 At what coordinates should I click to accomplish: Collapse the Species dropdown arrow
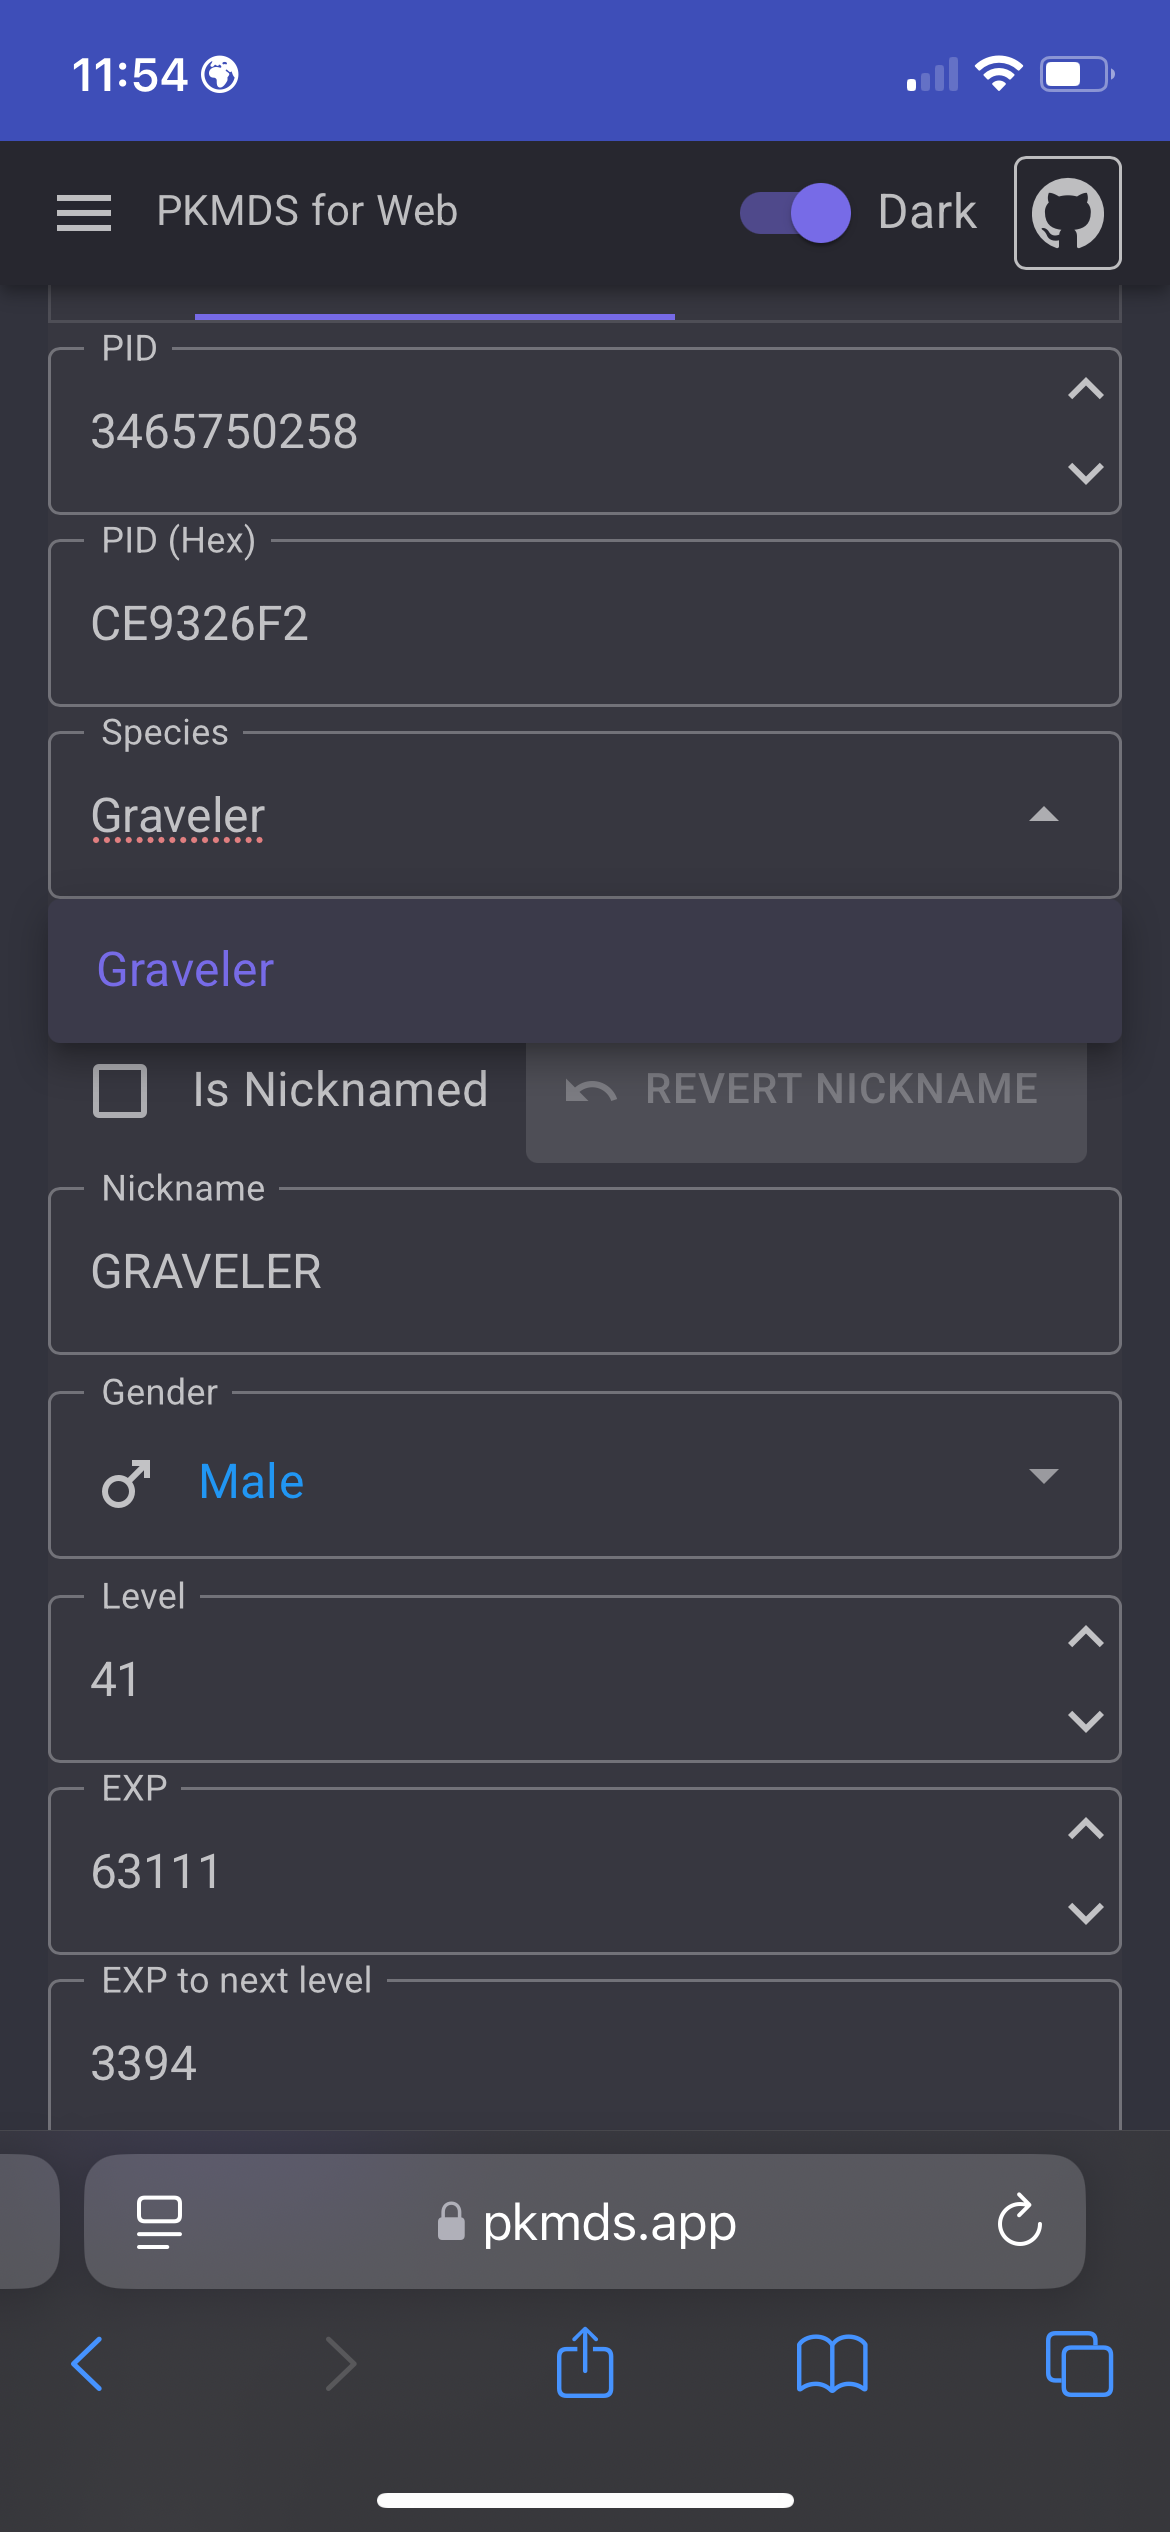point(1043,815)
